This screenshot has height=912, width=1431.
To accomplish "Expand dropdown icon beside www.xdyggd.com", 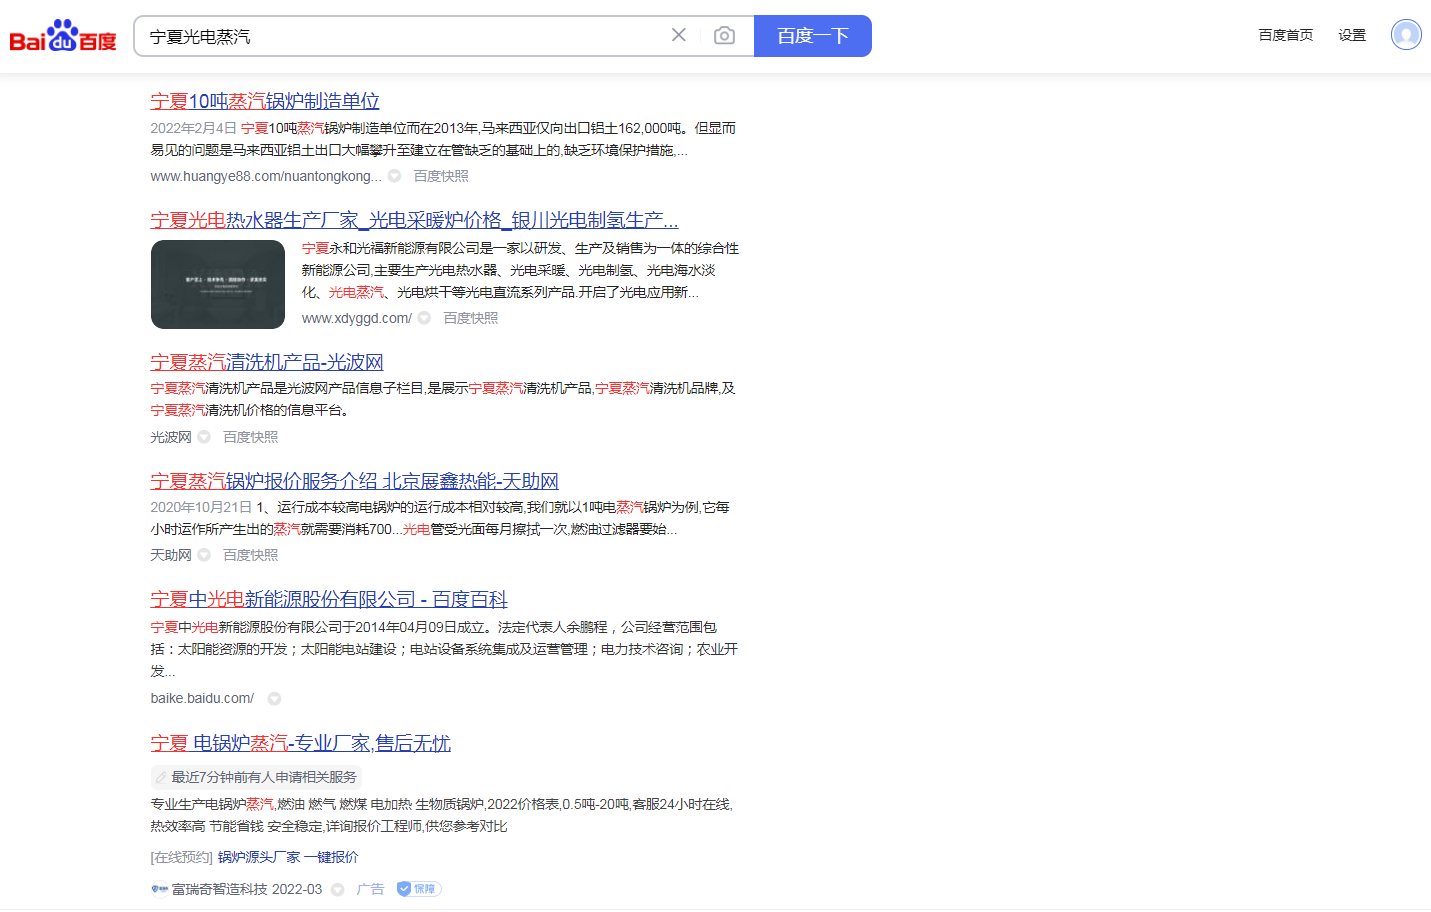I will click(424, 318).
